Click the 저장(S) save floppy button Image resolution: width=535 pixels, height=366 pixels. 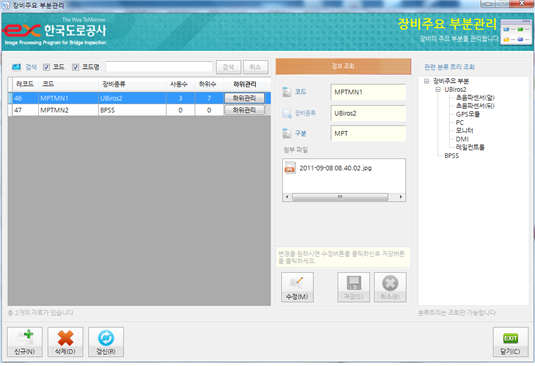(353, 287)
